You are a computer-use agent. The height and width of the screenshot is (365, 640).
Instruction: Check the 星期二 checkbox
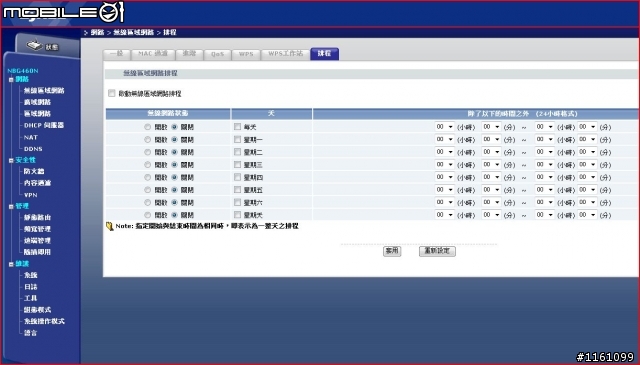click(238, 152)
